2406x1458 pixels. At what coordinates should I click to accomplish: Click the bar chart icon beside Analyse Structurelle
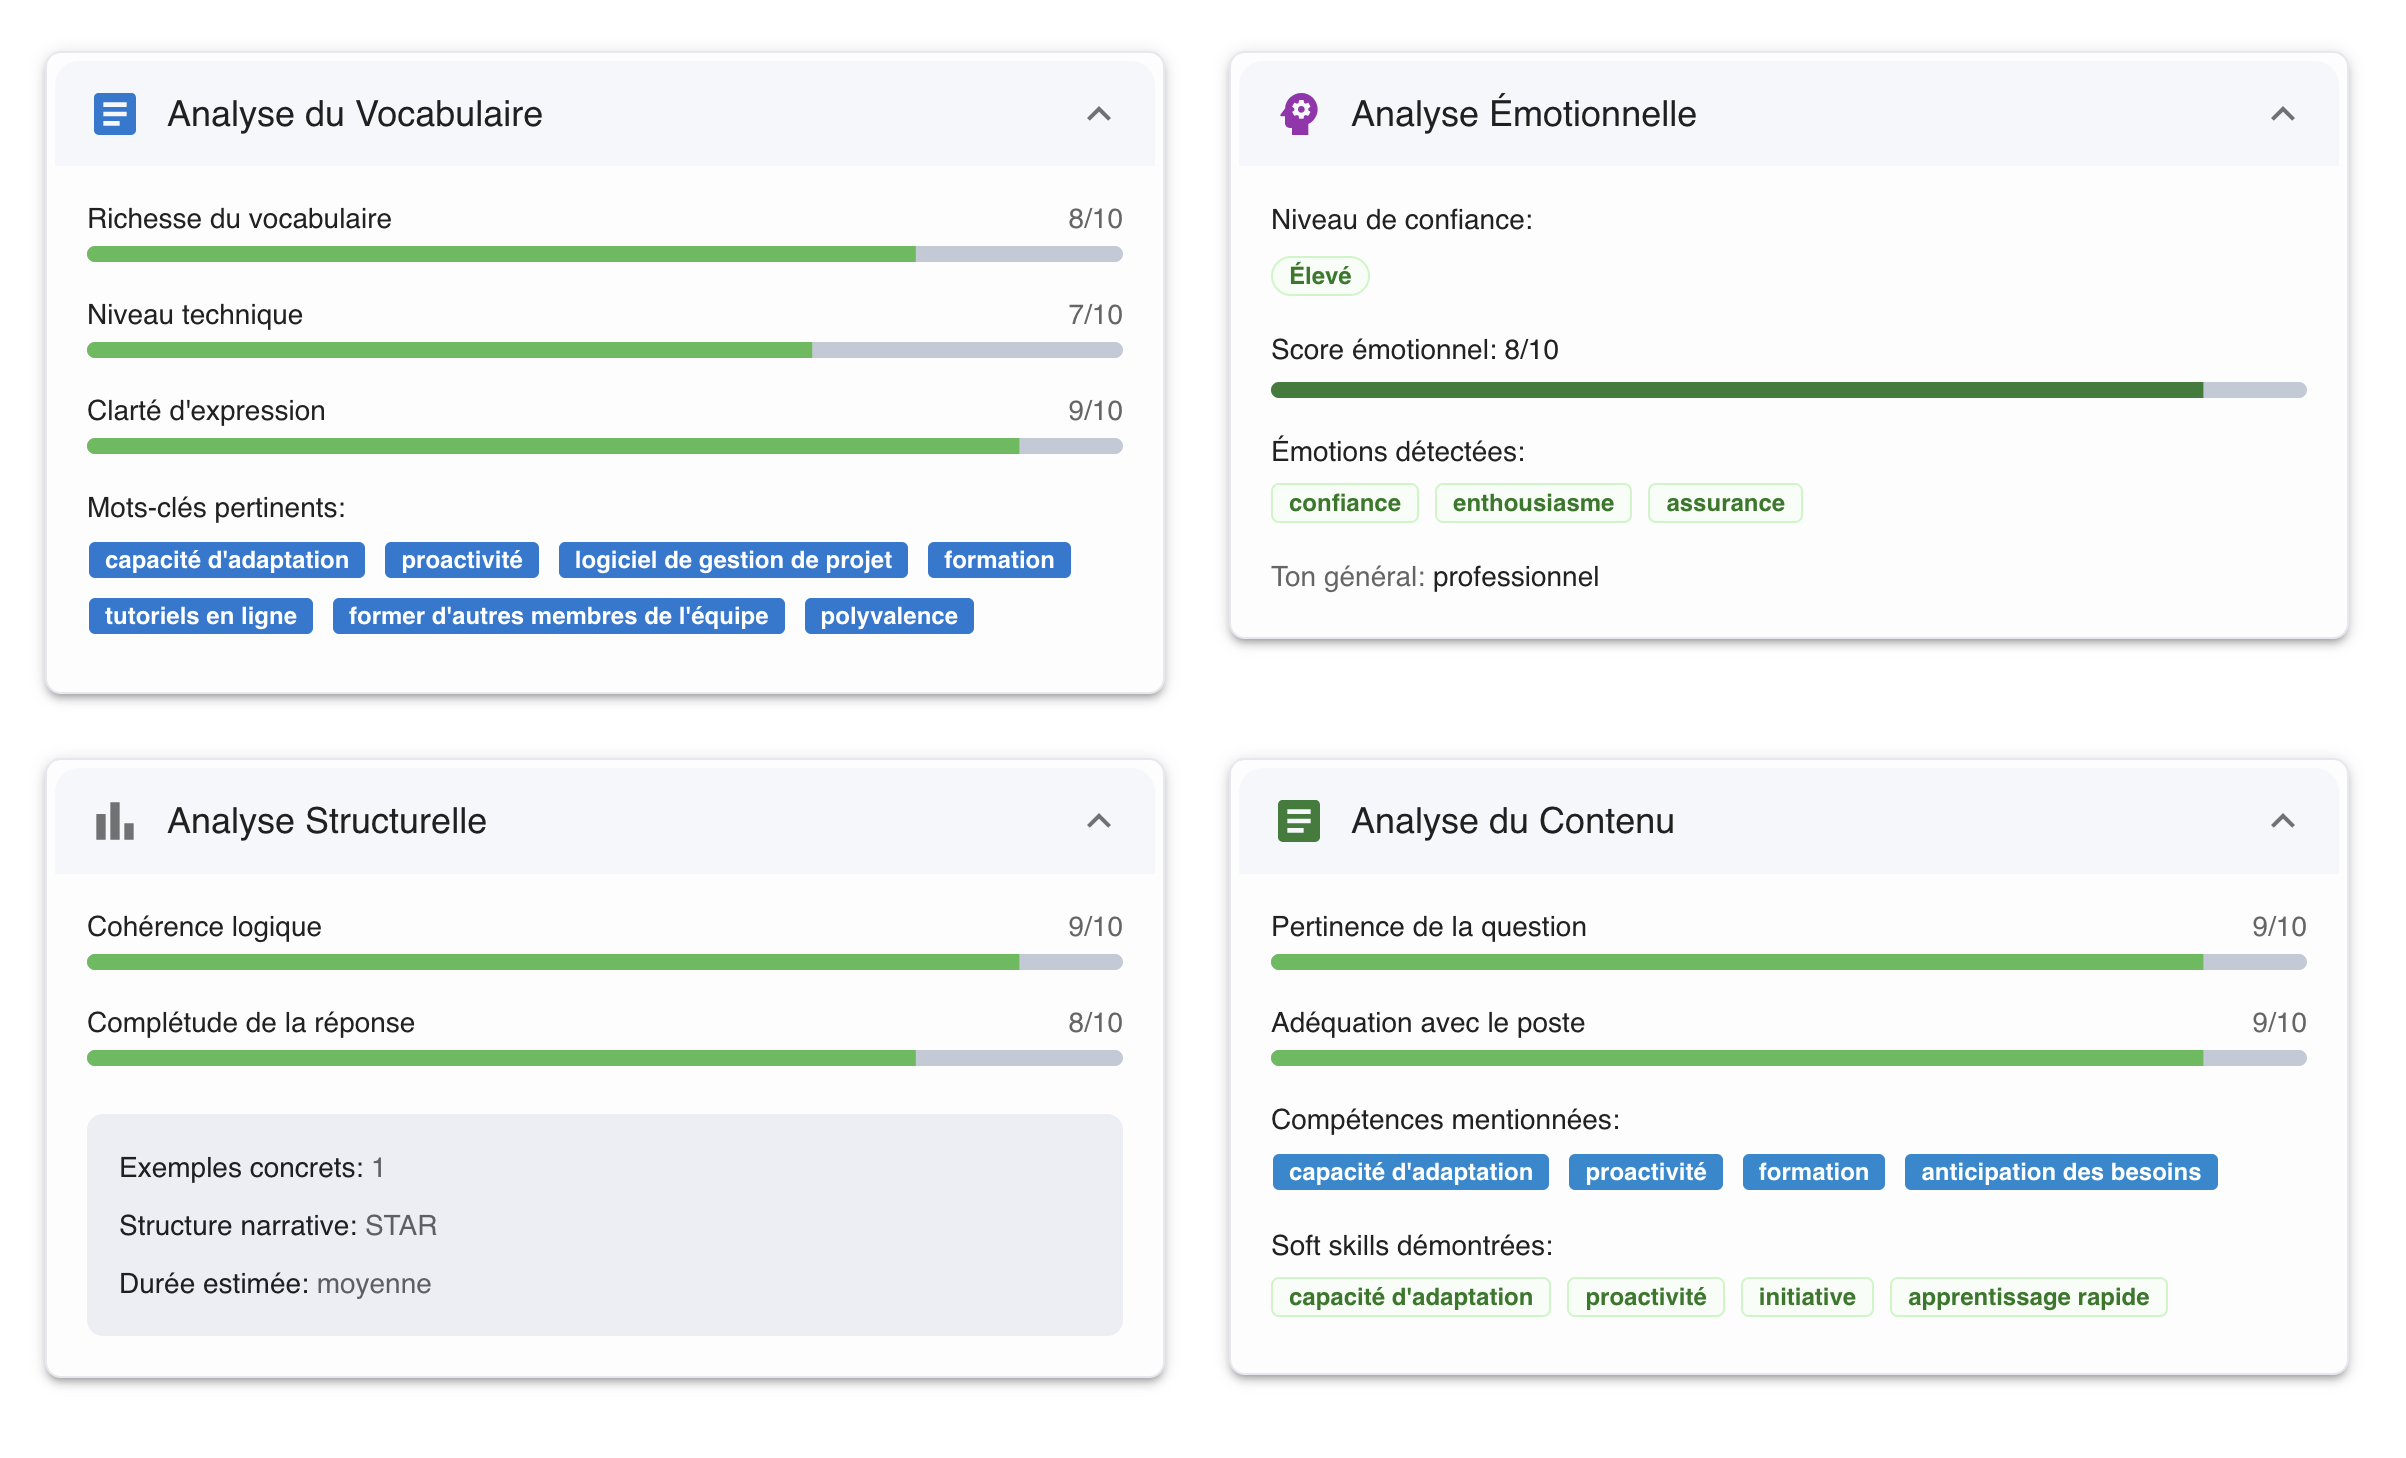115,821
